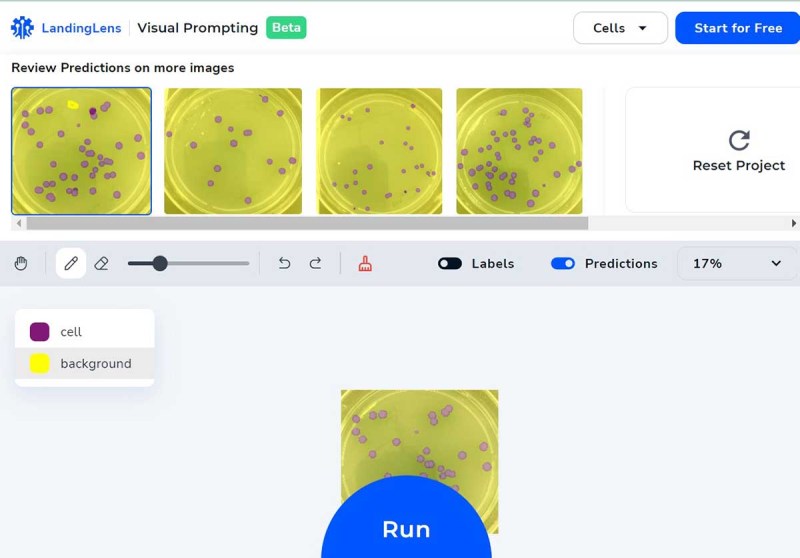
Task: Click the reset circular arrow icon
Action: click(x=739, y=140)
